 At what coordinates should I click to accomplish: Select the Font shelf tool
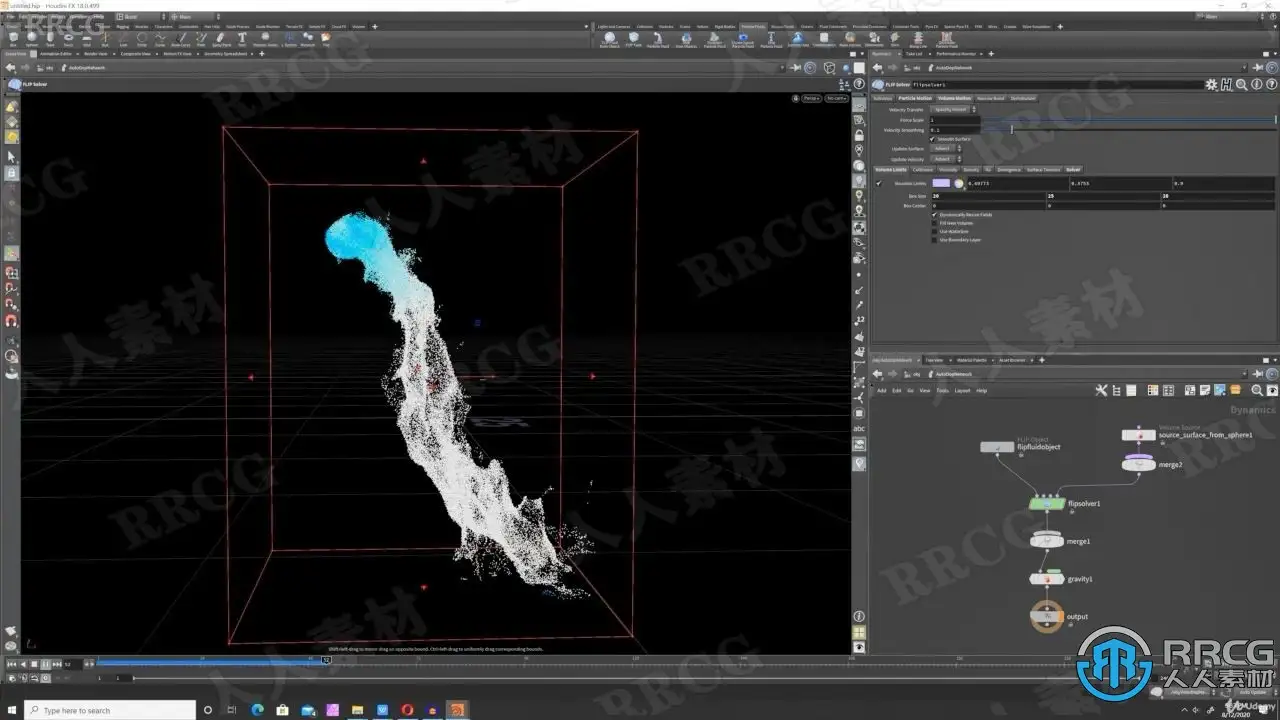243,39
